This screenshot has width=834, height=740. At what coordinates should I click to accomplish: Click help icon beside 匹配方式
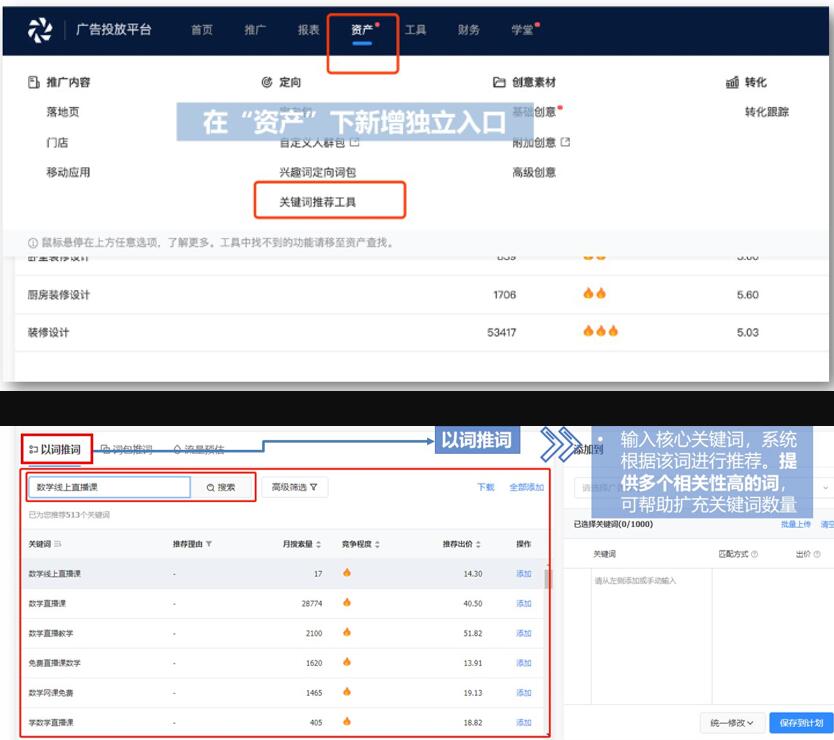[x=754, y=554]
